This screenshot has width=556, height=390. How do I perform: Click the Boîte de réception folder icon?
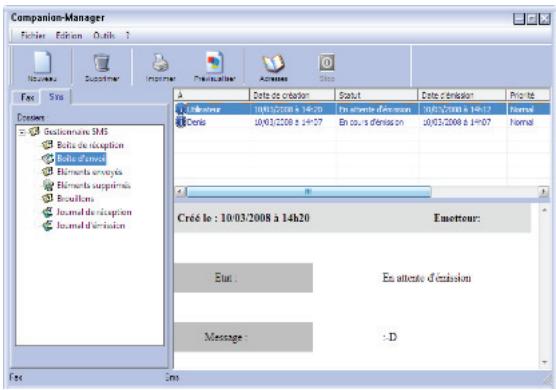[x=47, y=145]
